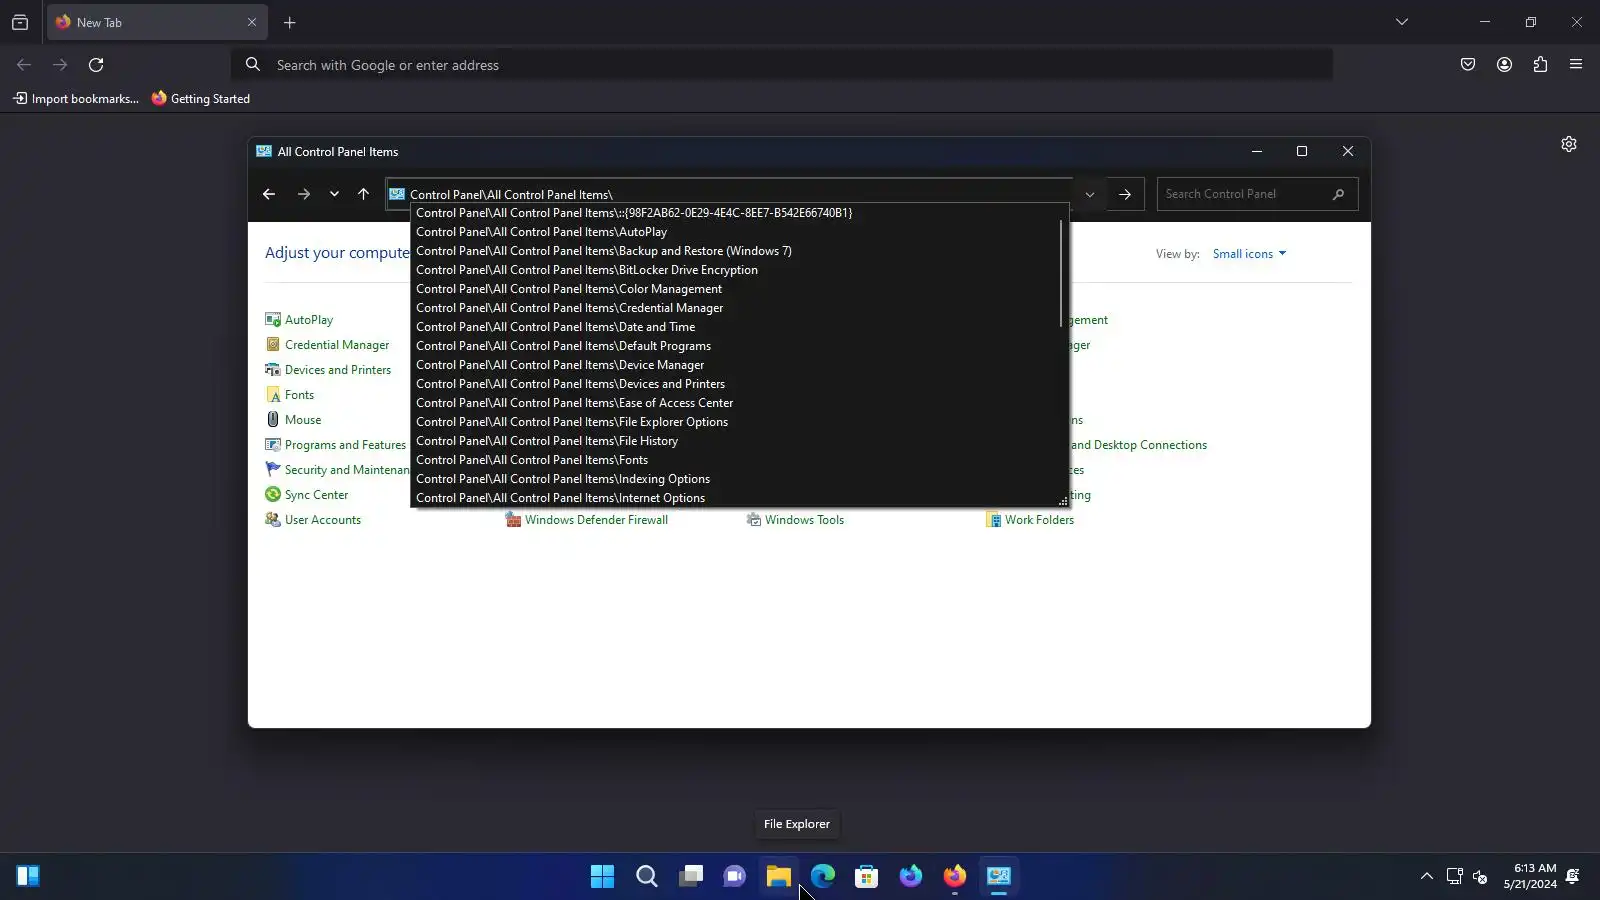This screenshot has width=1600, height=900.
Task: Open the Devices and Printers panel item
Action: [x=328, y=370]
